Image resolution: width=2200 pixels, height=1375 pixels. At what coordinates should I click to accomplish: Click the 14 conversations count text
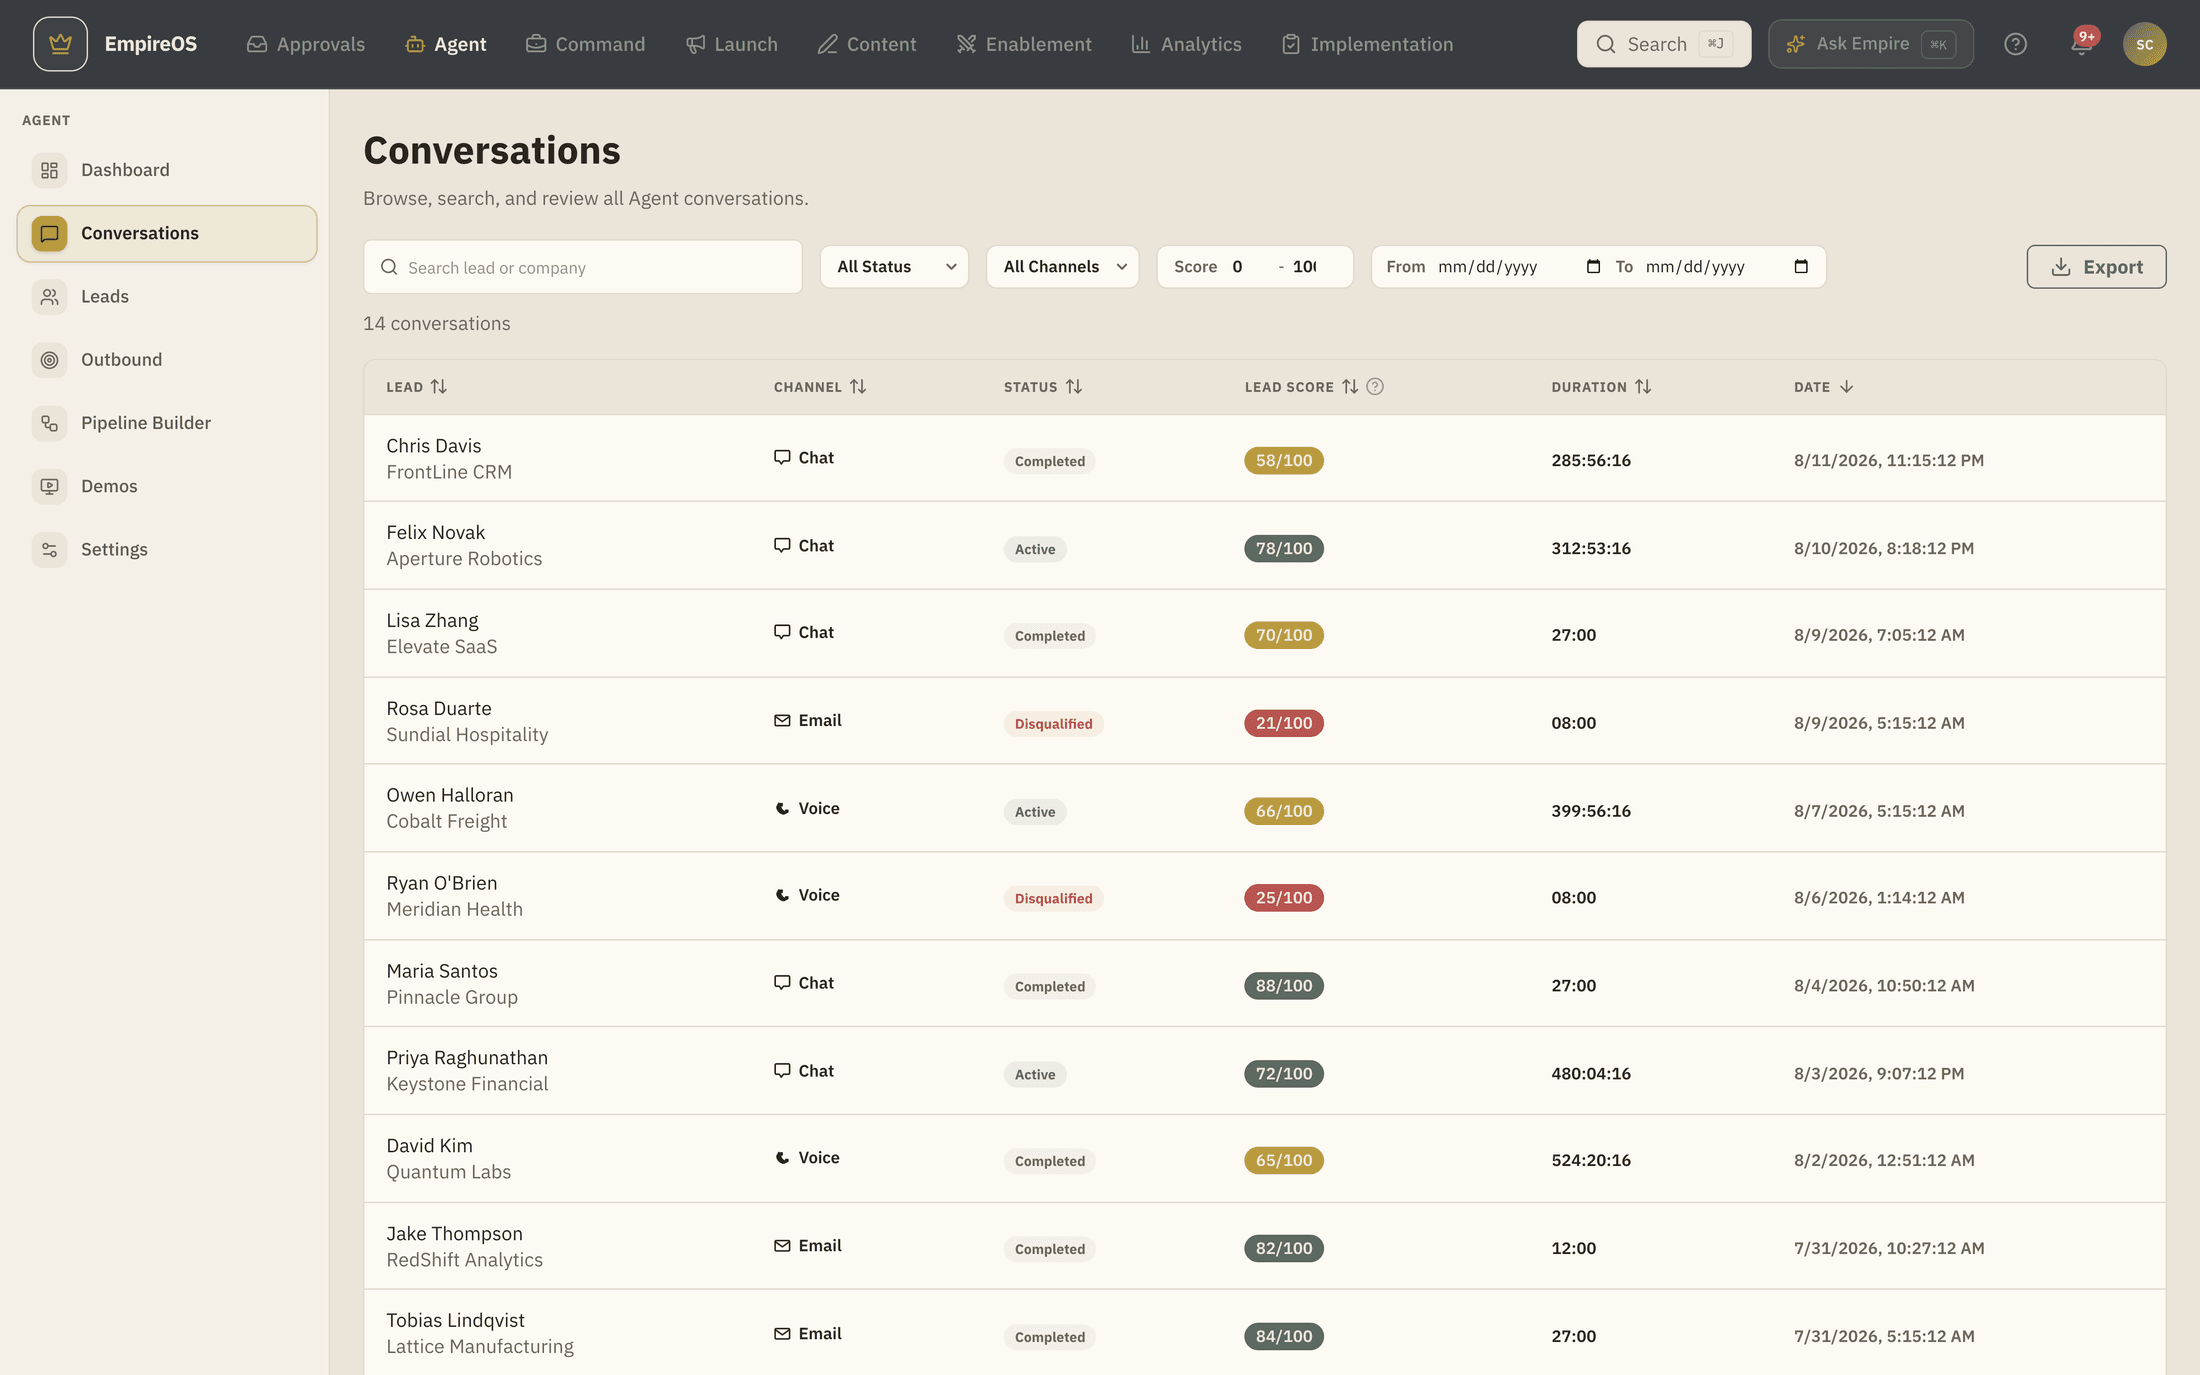437,324
